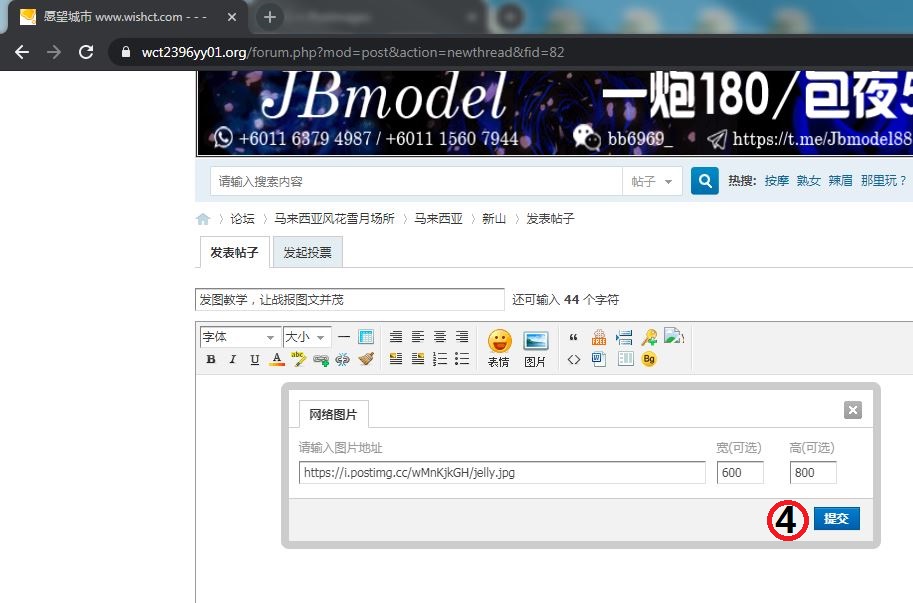The width and height of the screenshot is (913, 603).
Task: Click the browser back arrow
Action: point(22,52)
